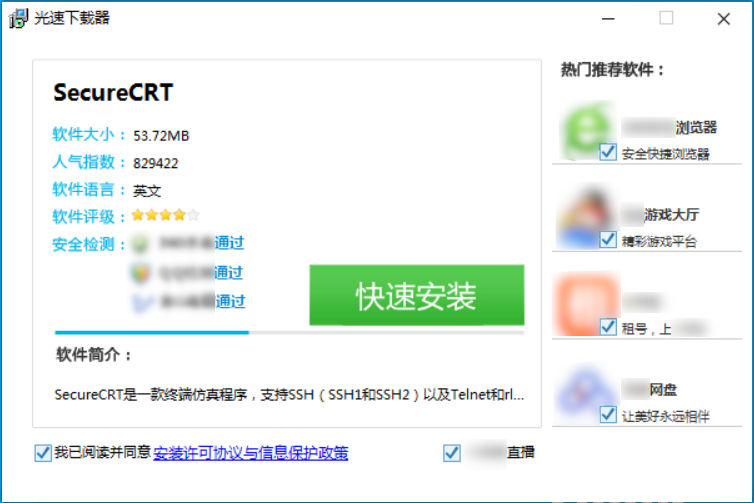This screenshot has width=754, height=503.
Task: Click the 53.72MB size value
Action: [161, 136]
